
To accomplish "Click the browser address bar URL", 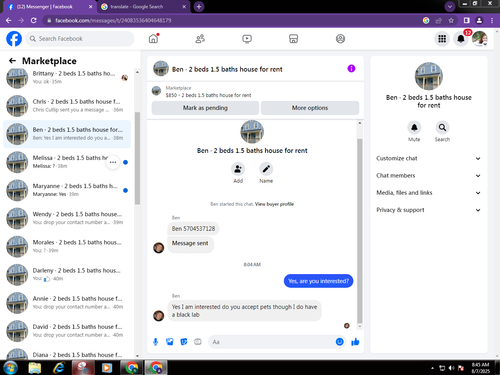I will pos(113,21).
